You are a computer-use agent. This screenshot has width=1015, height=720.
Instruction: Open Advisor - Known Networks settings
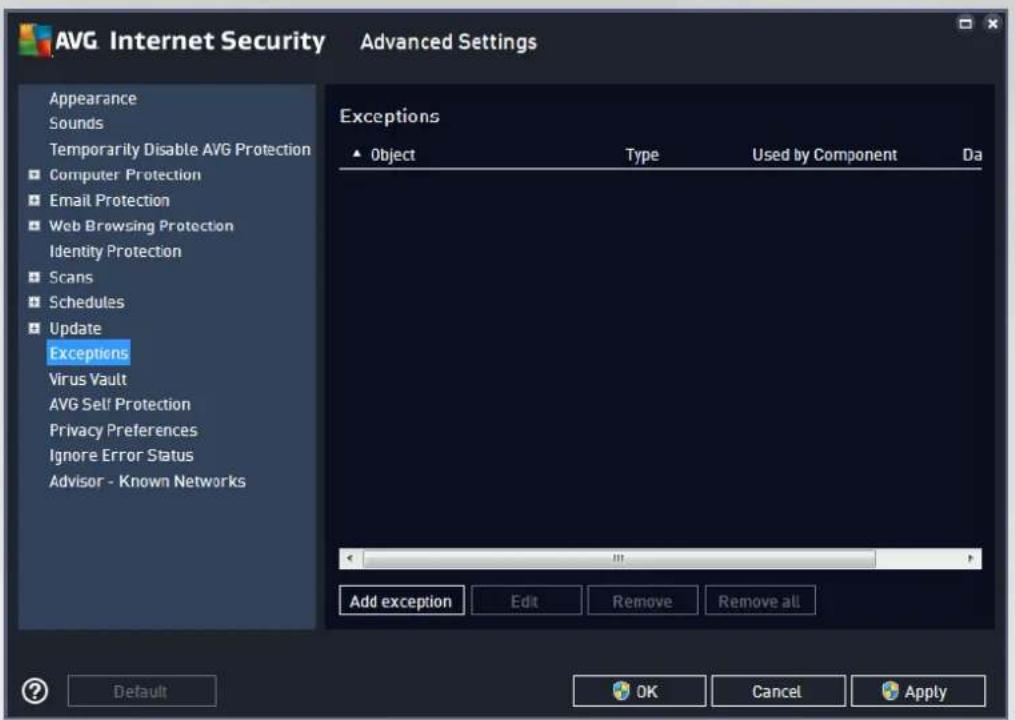click(148, 481)
